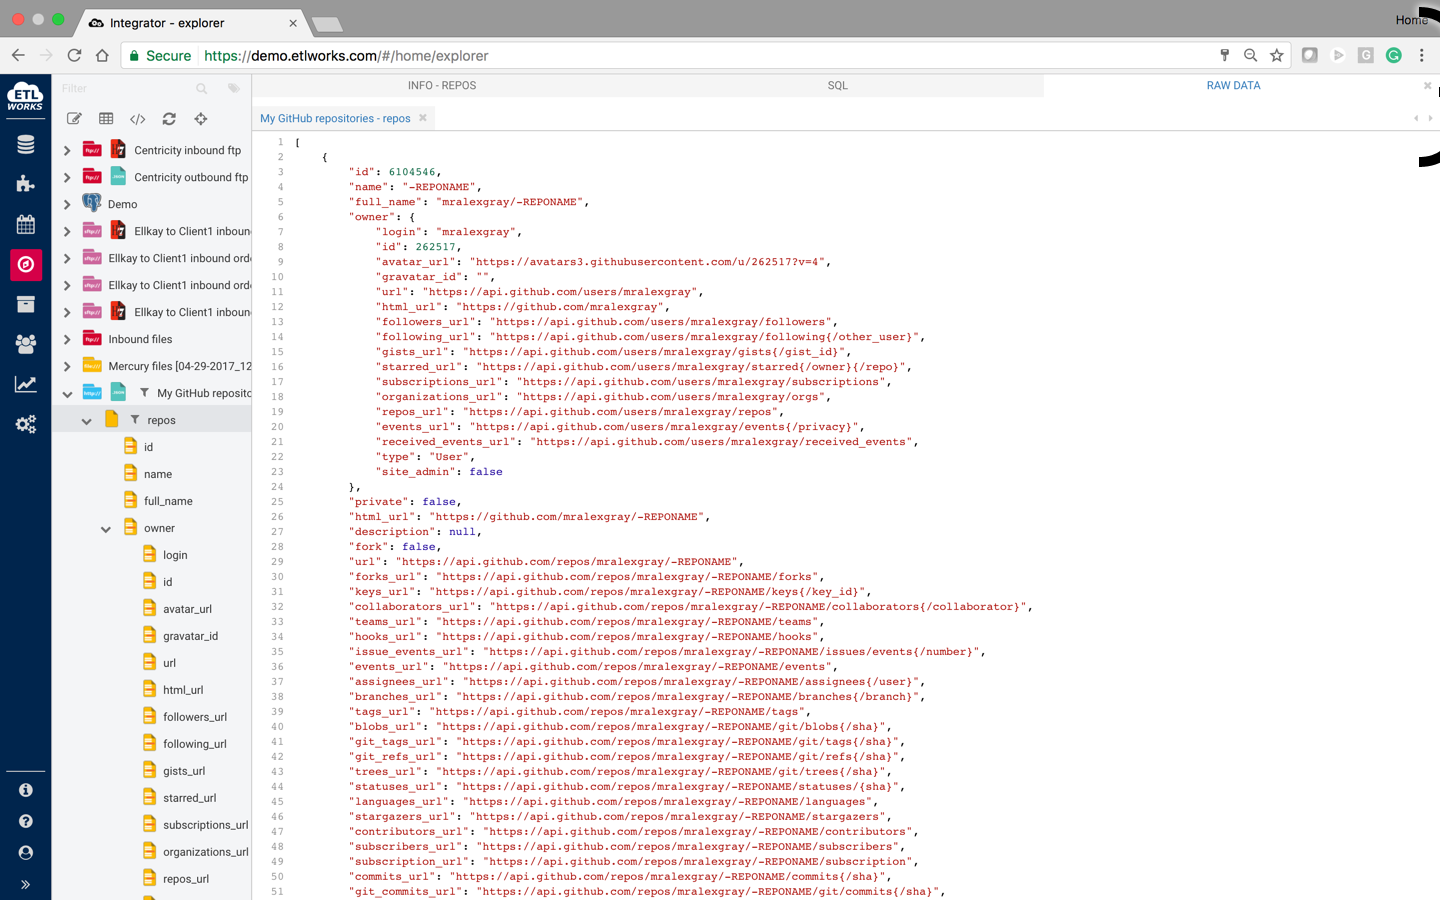The height and width of the screenshot is (900, 1440).
Task: Open the calendar scheduler sidebar icon
Action: tap(25, 224)
